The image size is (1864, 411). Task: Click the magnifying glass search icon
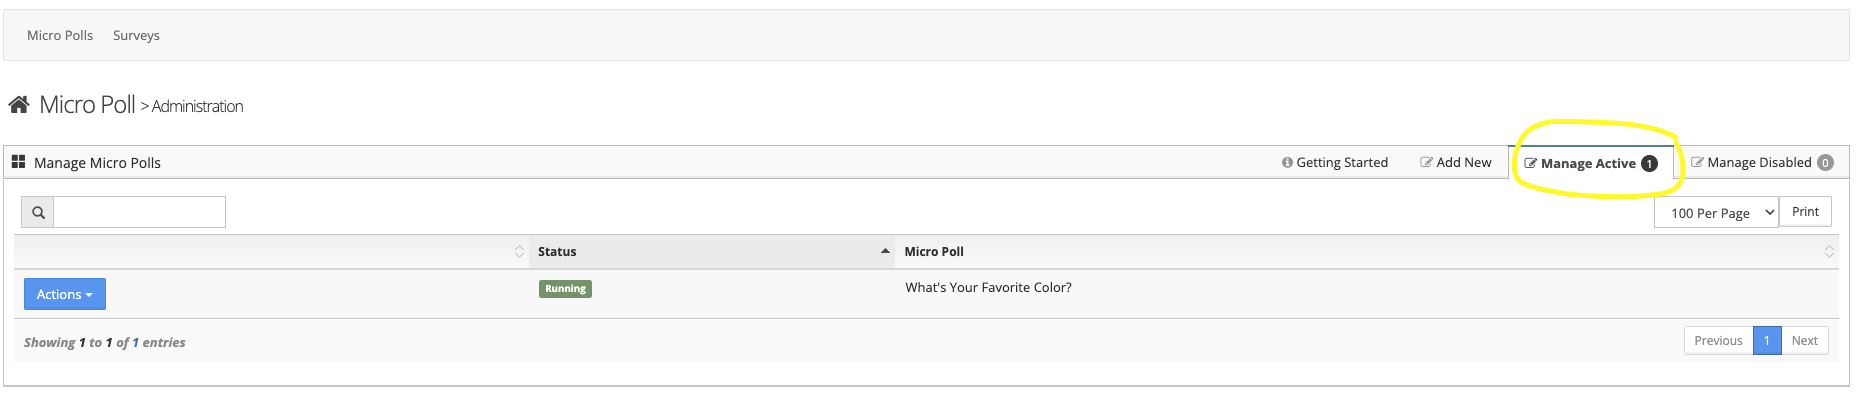[38, 212]
